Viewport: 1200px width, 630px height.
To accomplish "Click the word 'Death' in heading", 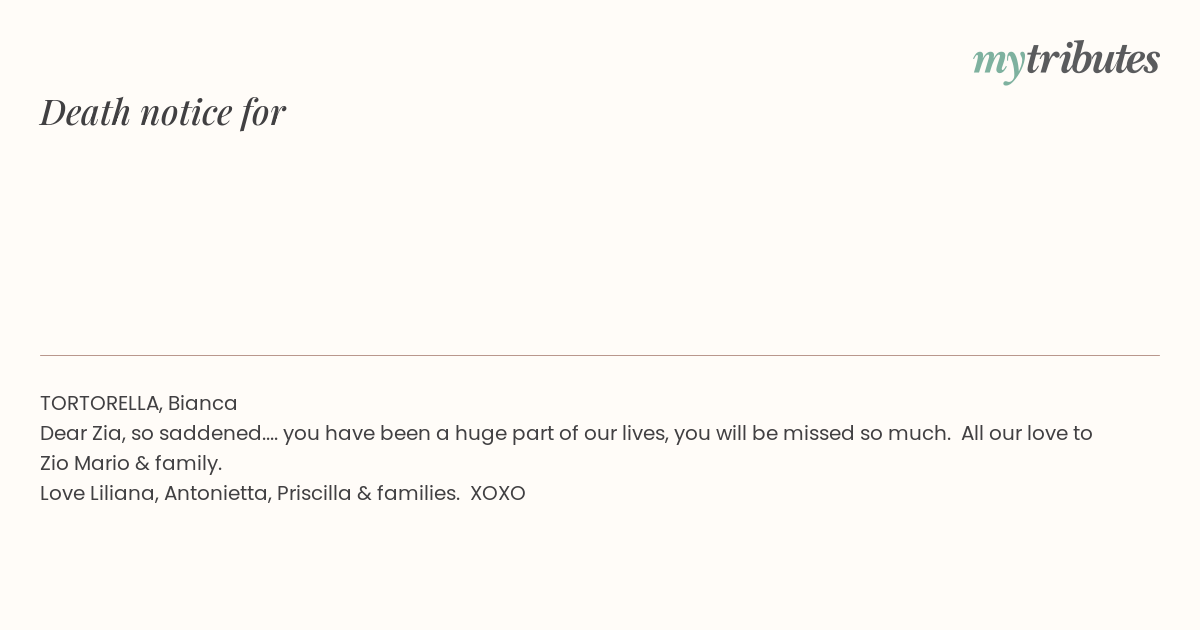I will (85, 112).
